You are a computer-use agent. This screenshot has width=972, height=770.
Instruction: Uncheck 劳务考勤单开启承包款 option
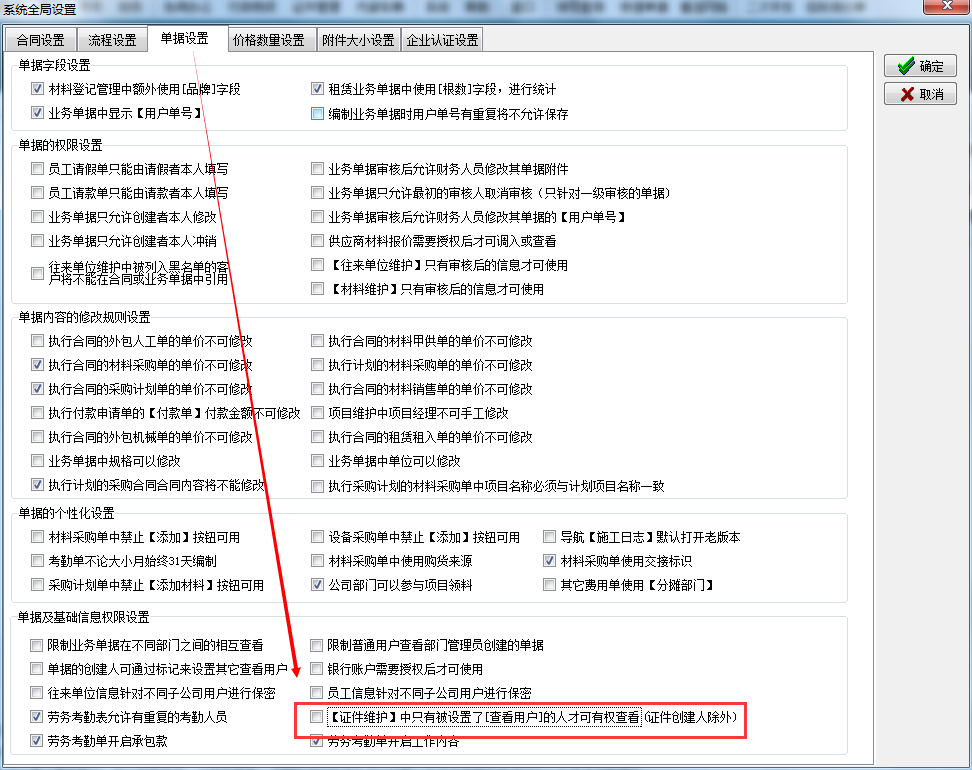coord(38,741)
